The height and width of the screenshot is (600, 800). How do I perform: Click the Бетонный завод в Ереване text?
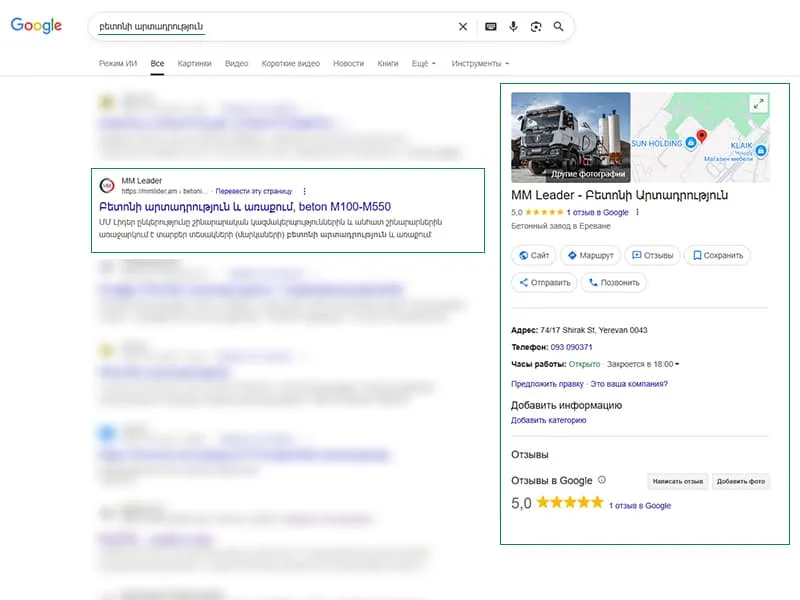coord(561,226)
